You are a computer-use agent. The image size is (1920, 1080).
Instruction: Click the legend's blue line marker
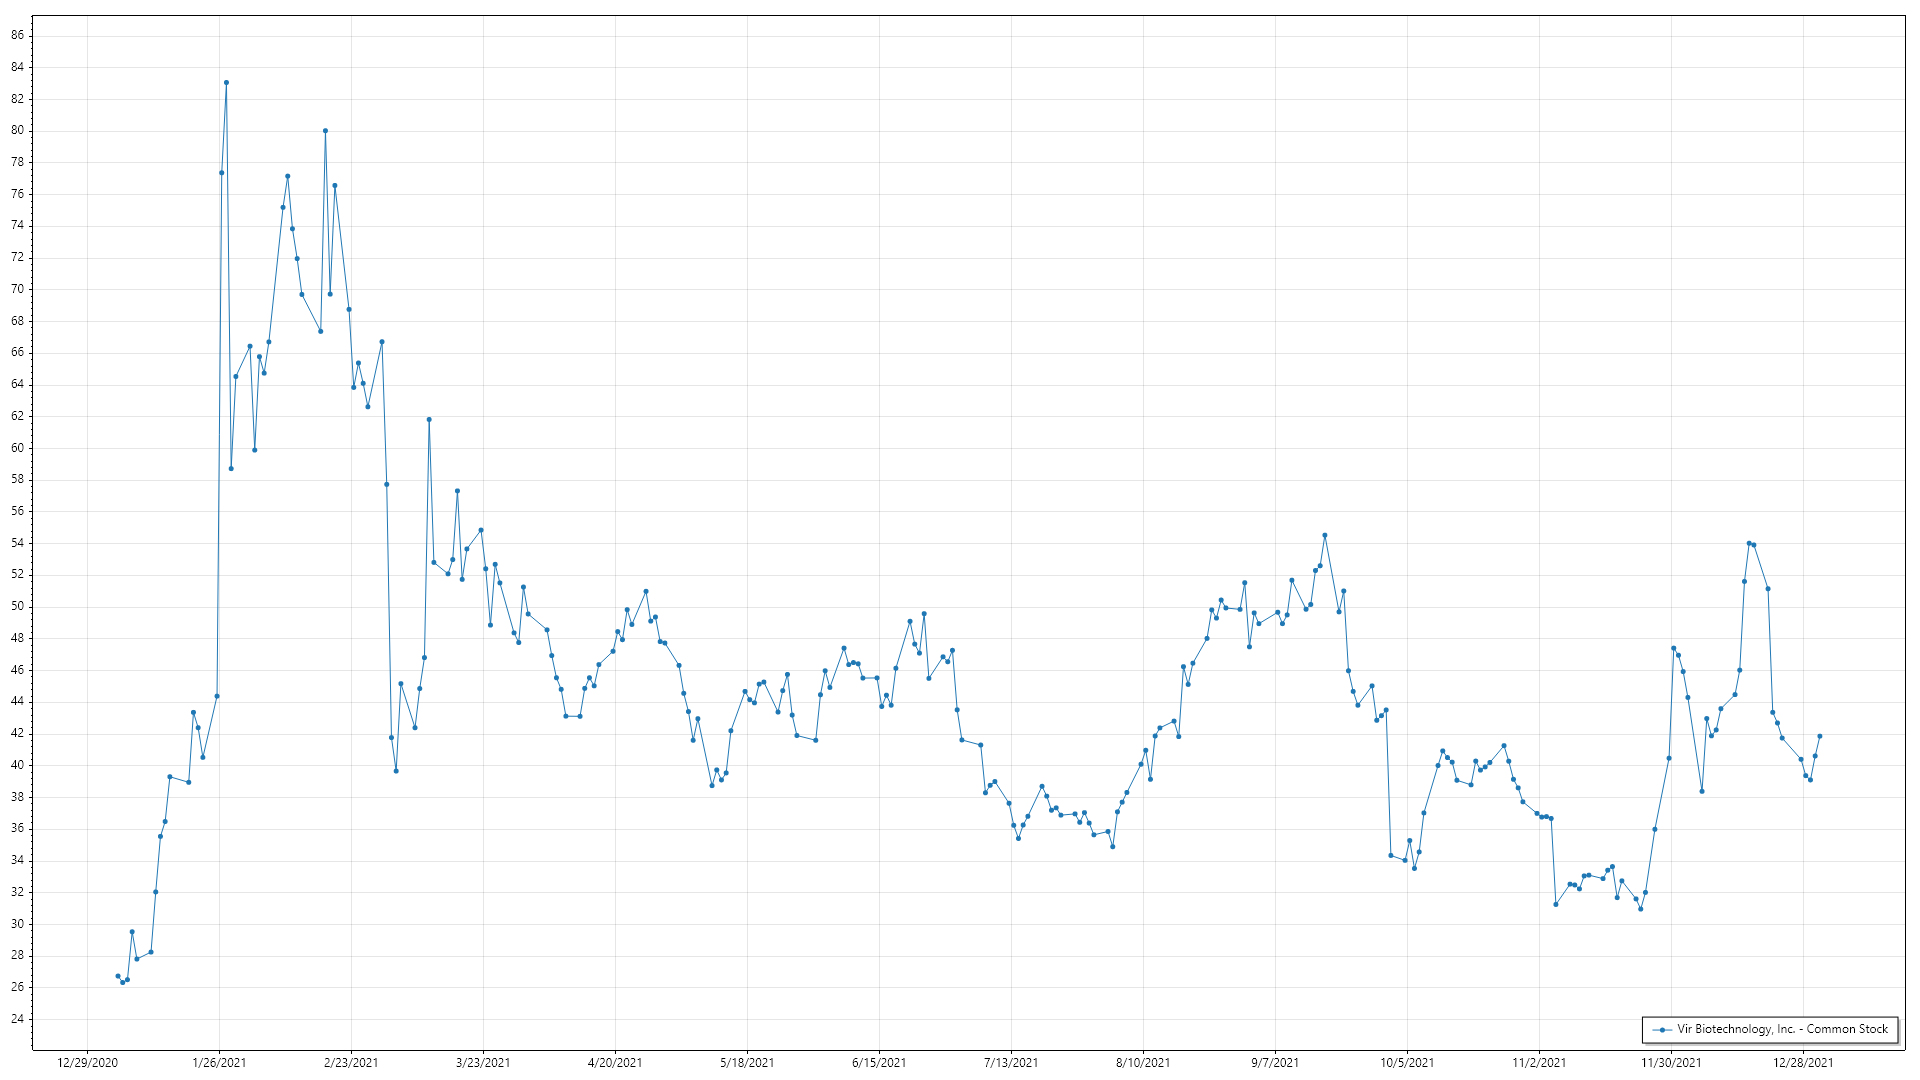click(1662, 1030)
